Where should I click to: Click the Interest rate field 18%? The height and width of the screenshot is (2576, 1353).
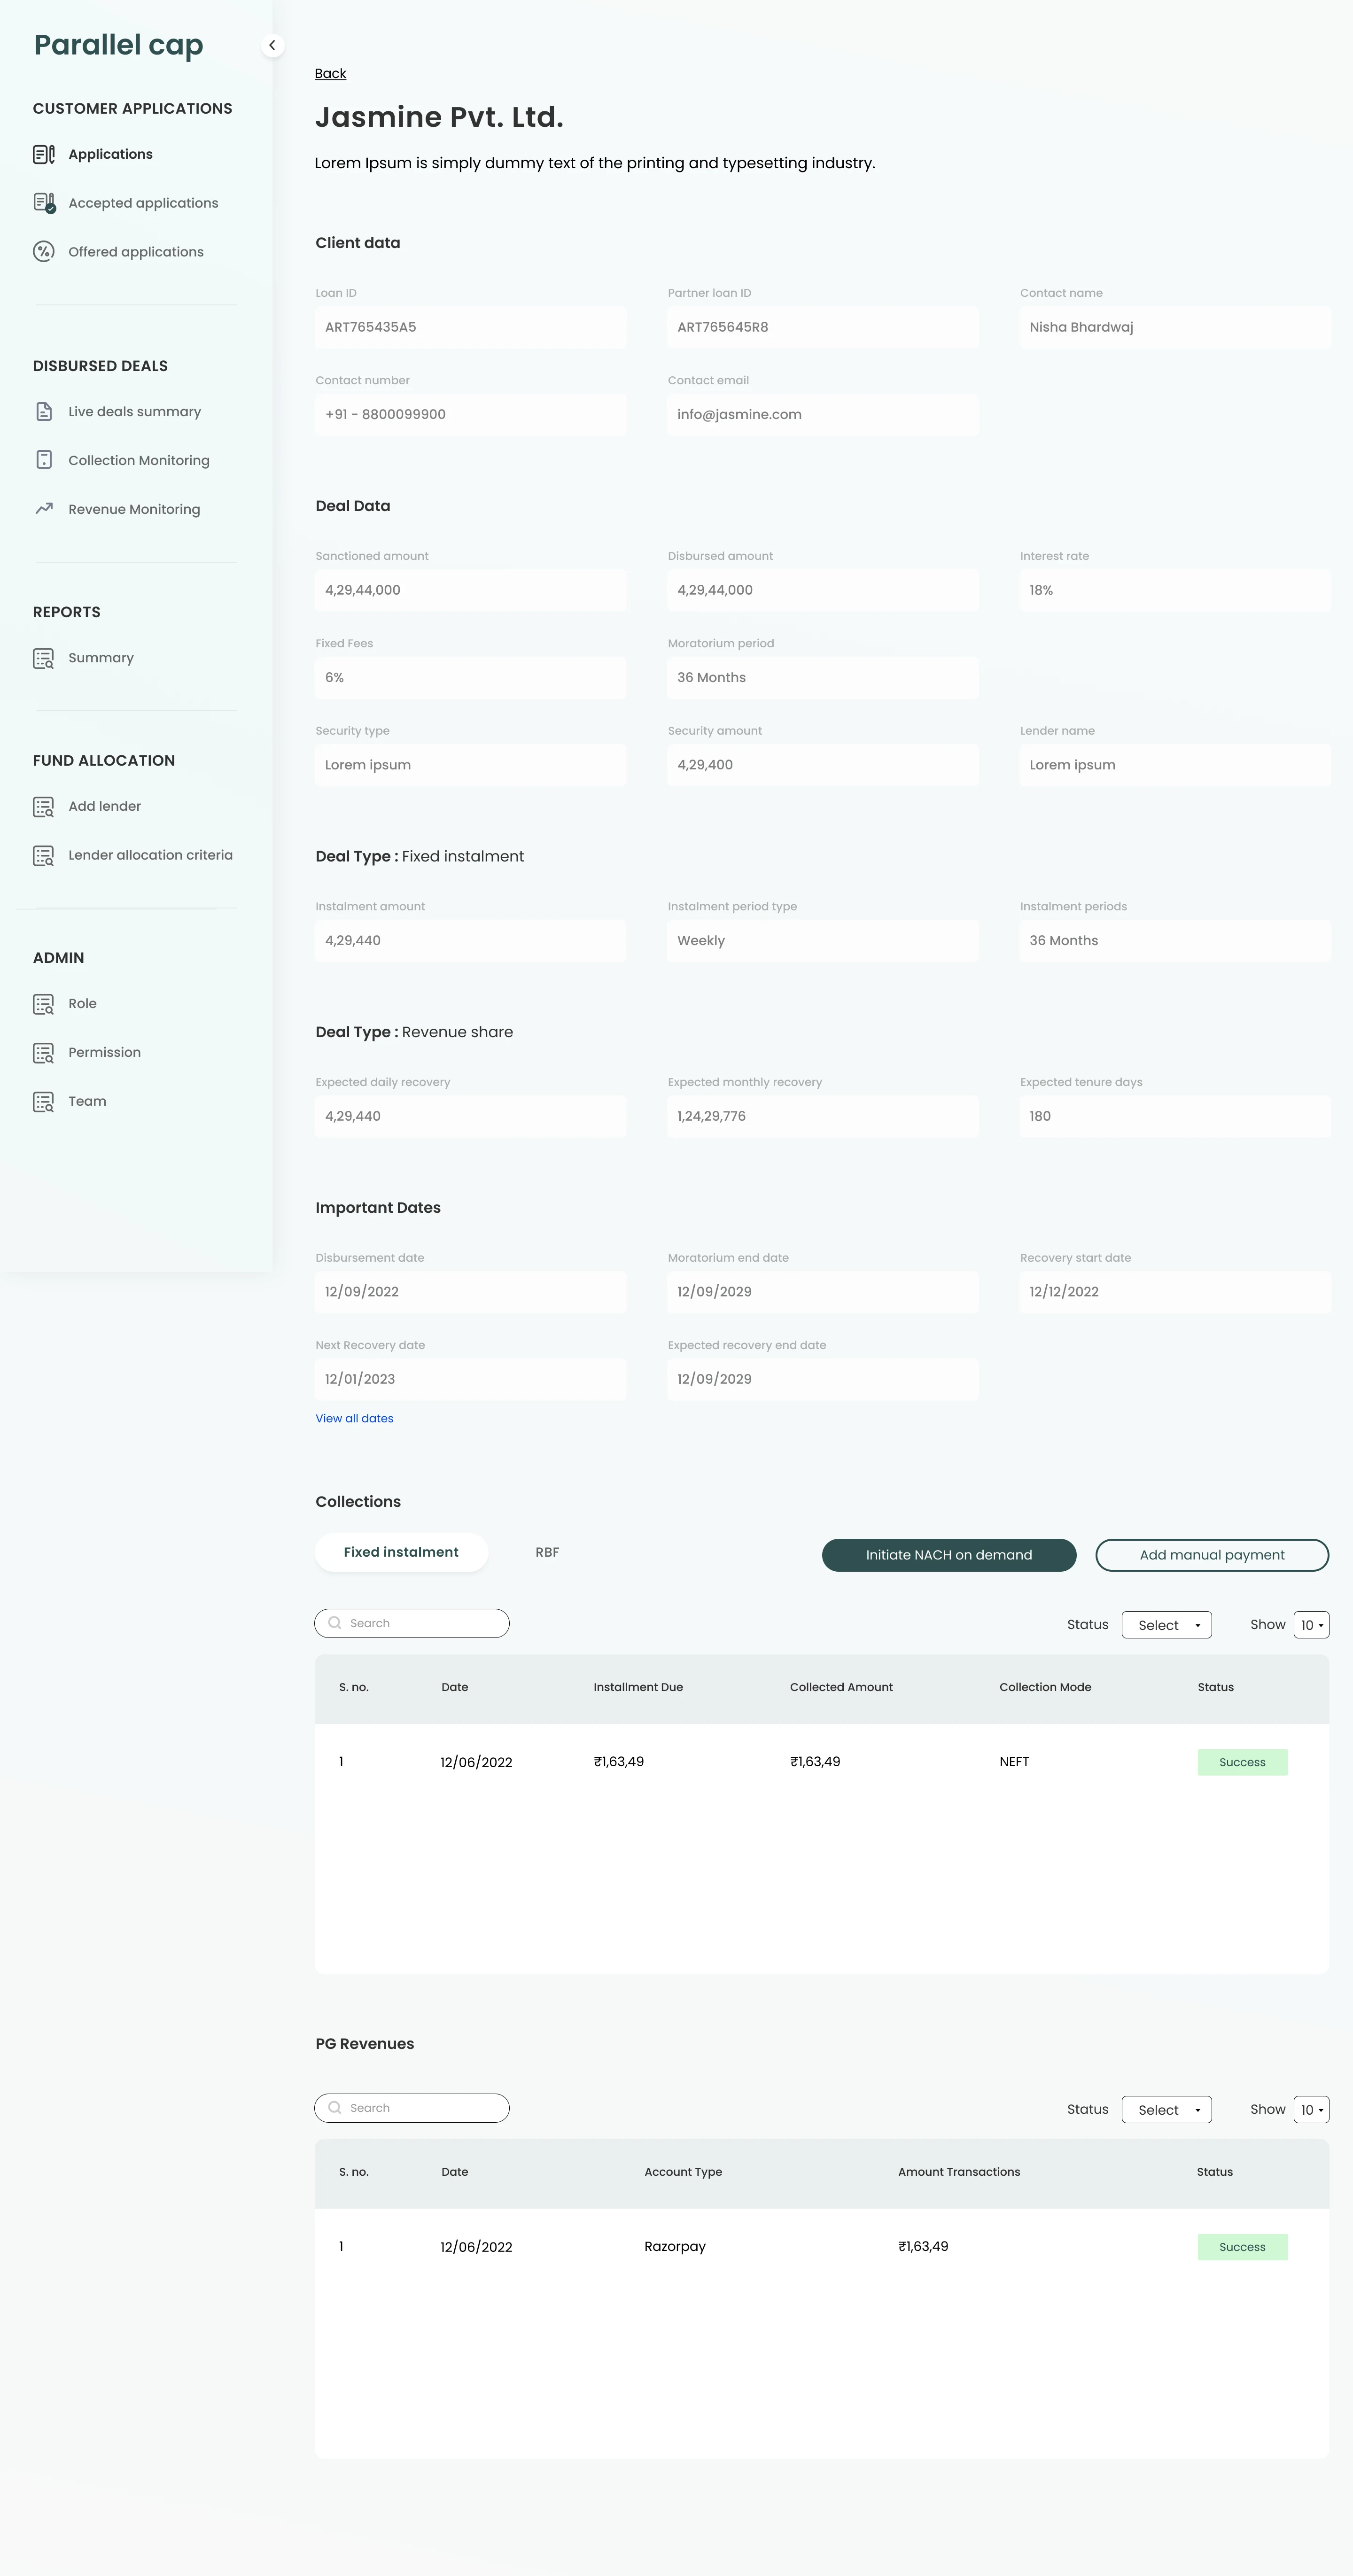(x=1175, y=590)
